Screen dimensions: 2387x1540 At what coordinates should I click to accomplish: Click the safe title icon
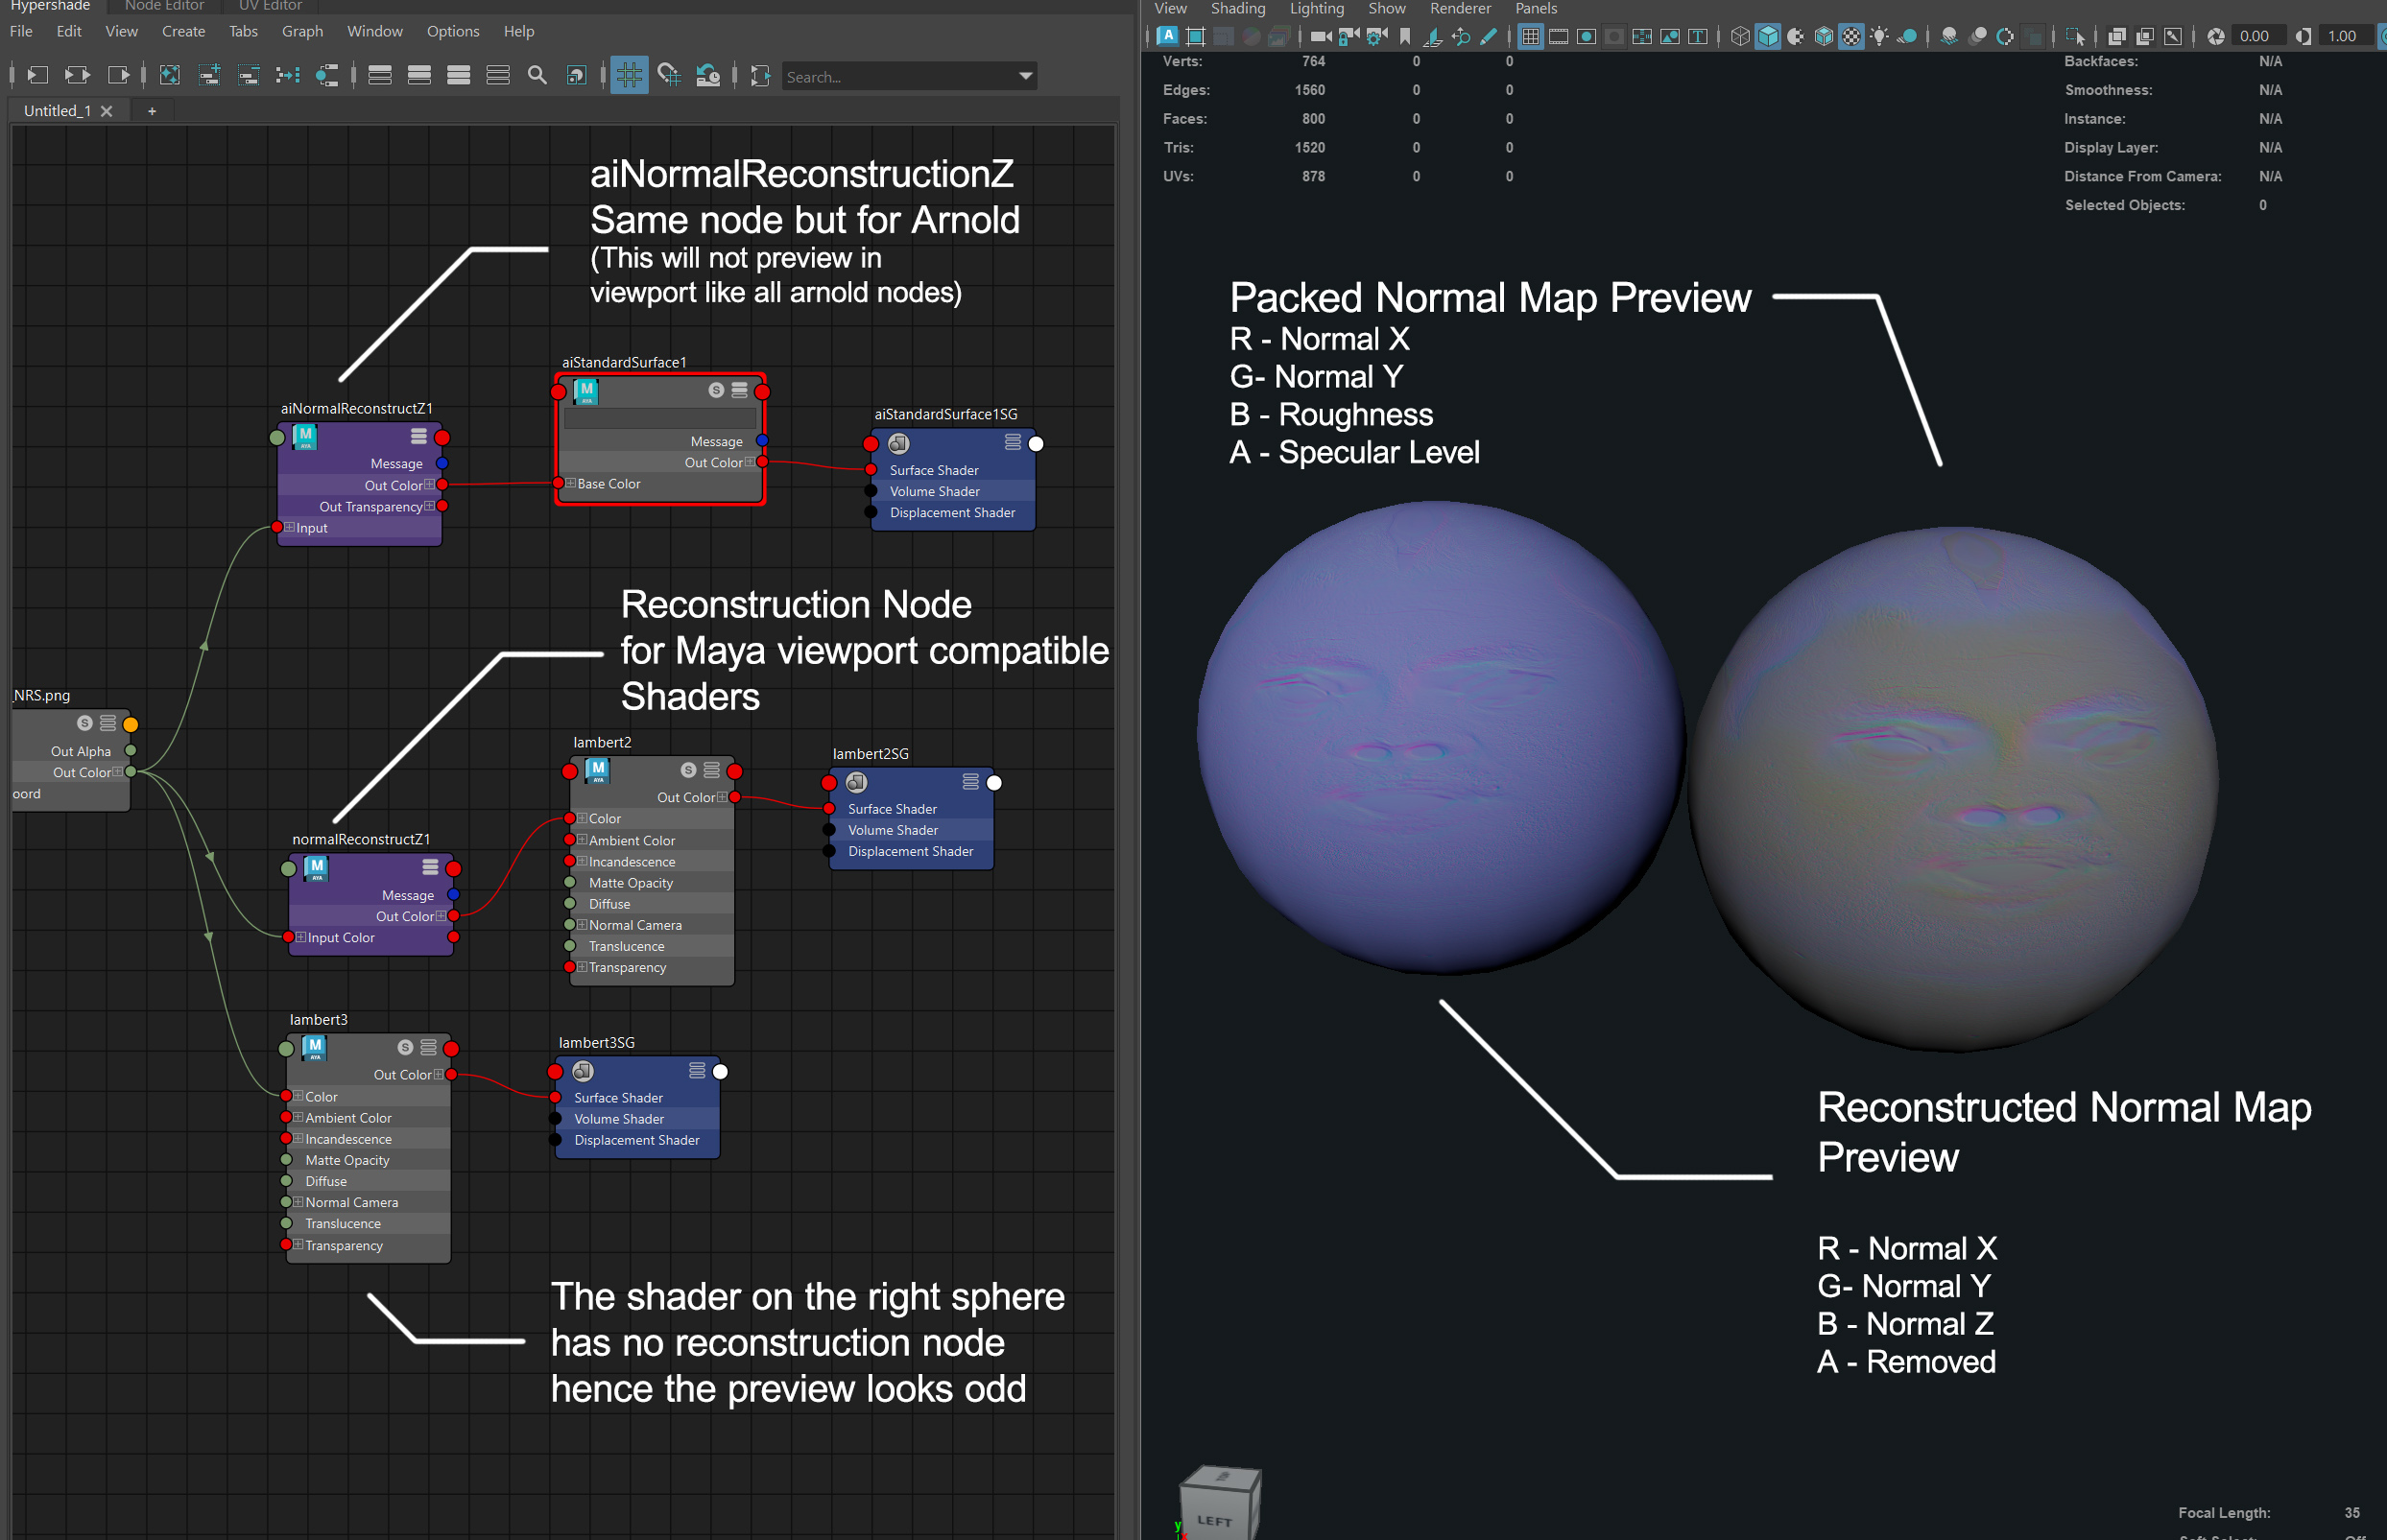pyautogui.click(x=1698, y=36)
